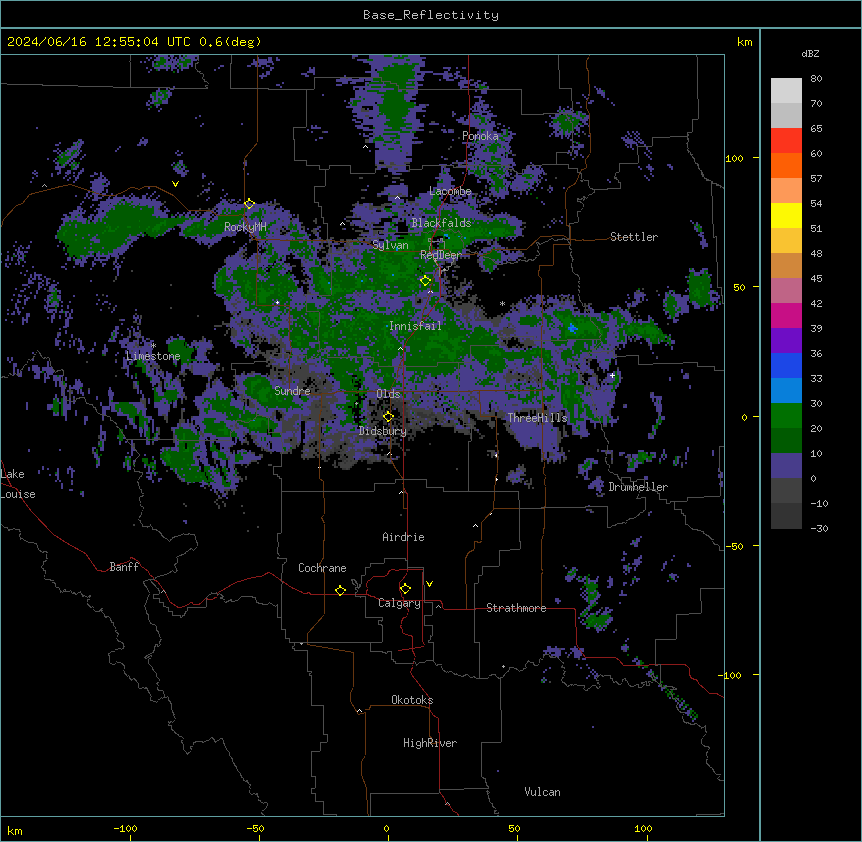The height and width of the screenshot is (842, 862).
Task: Click the Sylvan label
Action: (390, 245)
